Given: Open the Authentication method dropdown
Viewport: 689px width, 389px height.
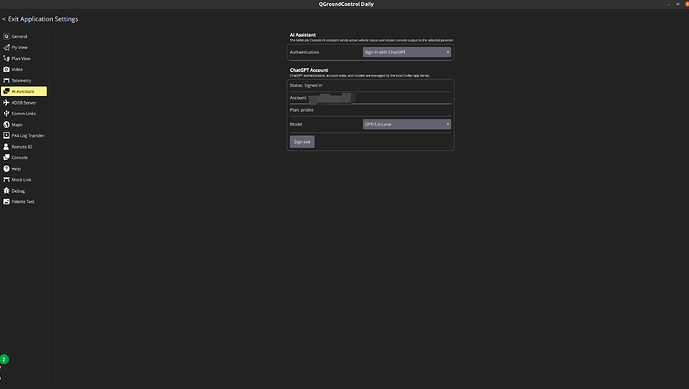Looking at the screenshot, I should pyautogui.click(x=406, y=52).
